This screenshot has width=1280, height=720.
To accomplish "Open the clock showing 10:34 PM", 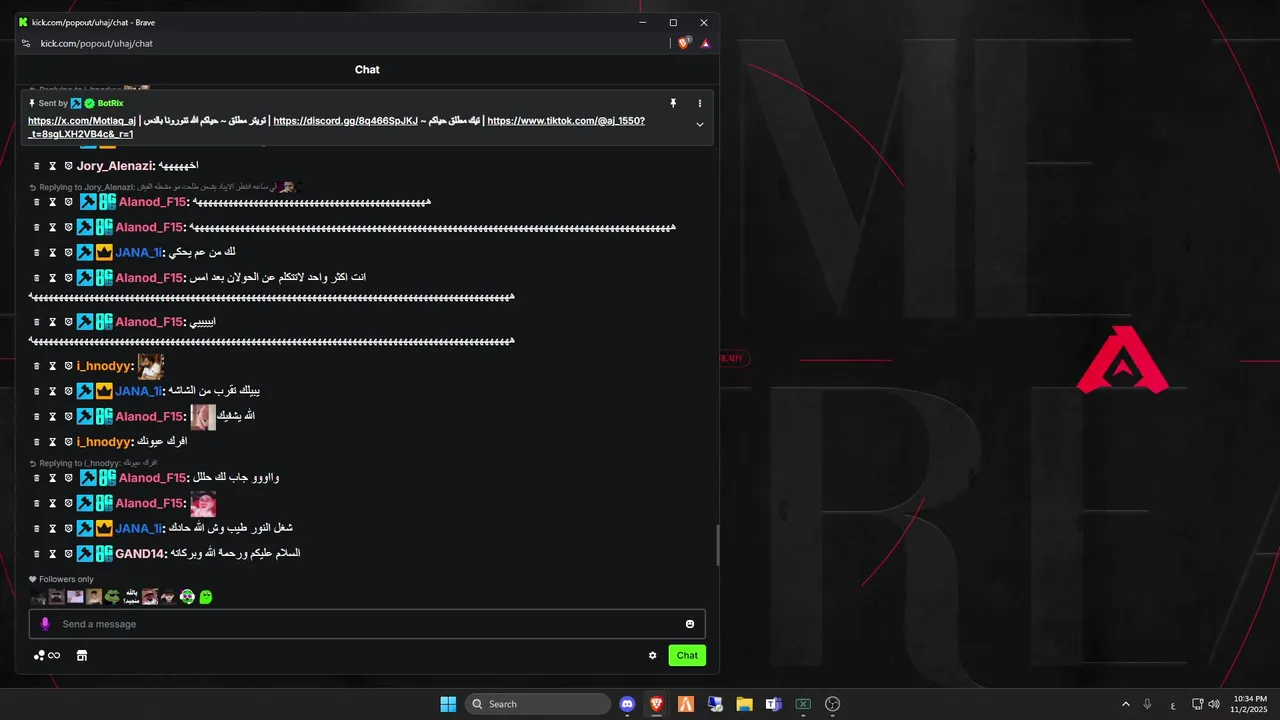I will 1250,704.
